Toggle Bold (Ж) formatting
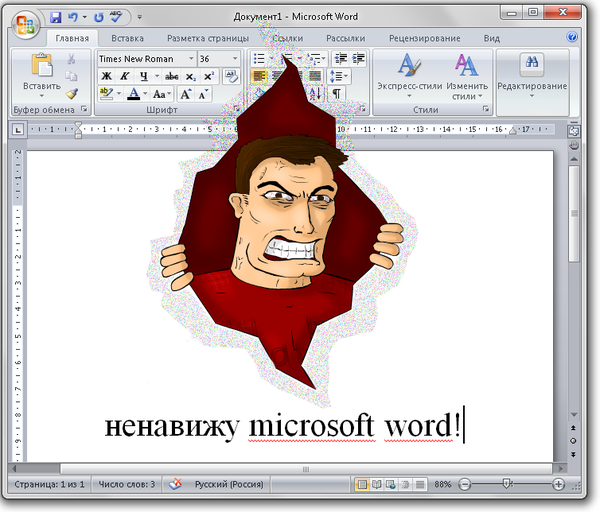 tap(106, 76)
